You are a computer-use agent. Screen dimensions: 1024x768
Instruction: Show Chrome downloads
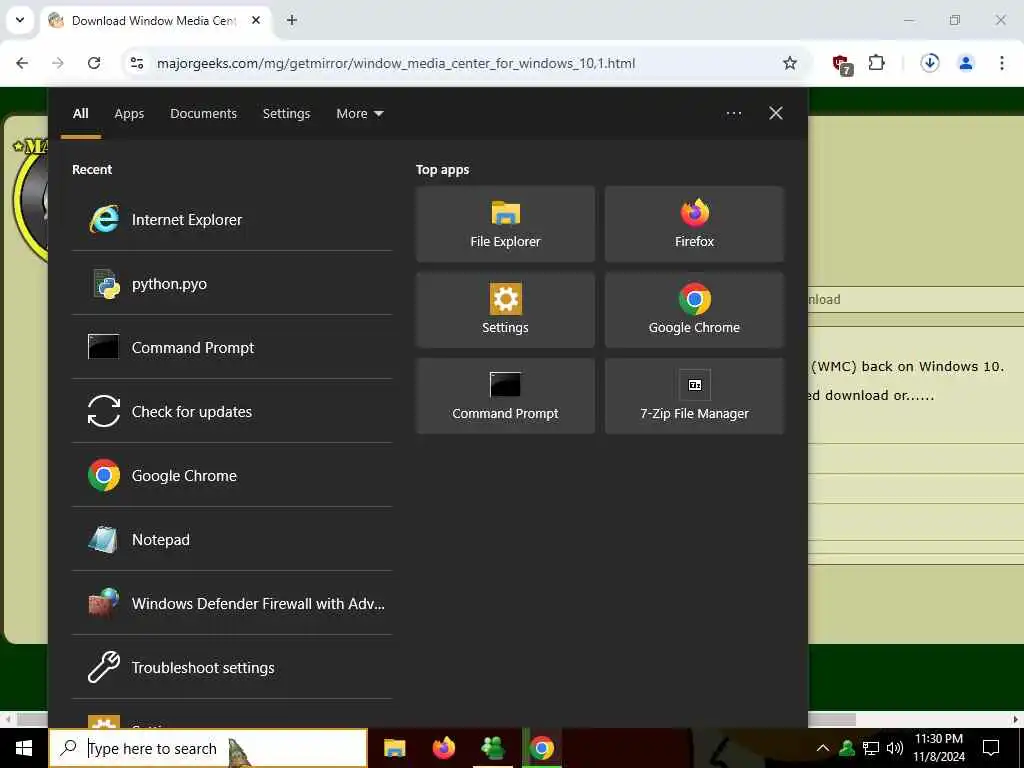(x=929, y=63)
